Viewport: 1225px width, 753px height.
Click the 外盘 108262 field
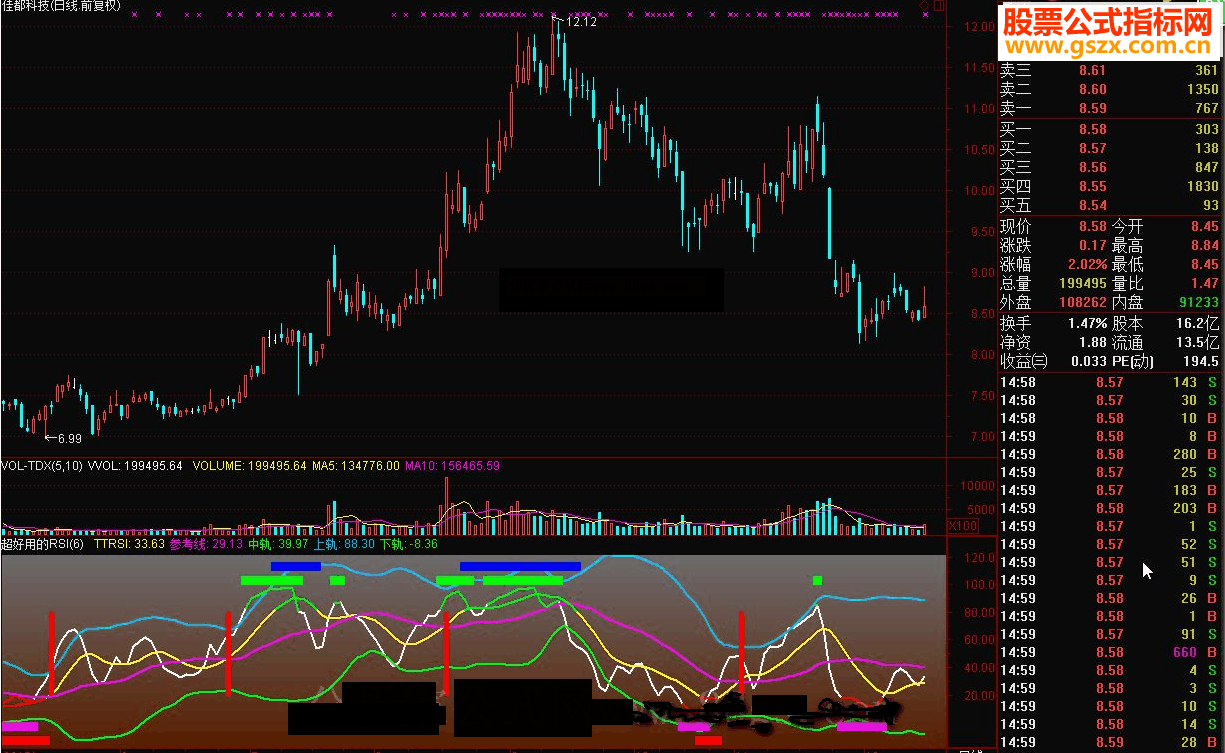1054,302
